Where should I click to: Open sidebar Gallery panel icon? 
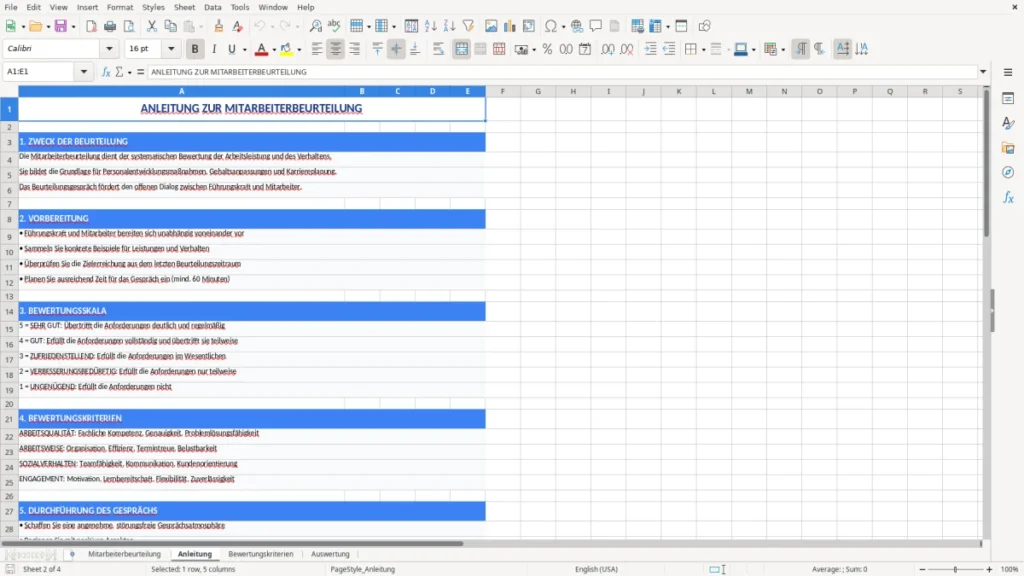pyautogui.click(x=1008, y=148)
